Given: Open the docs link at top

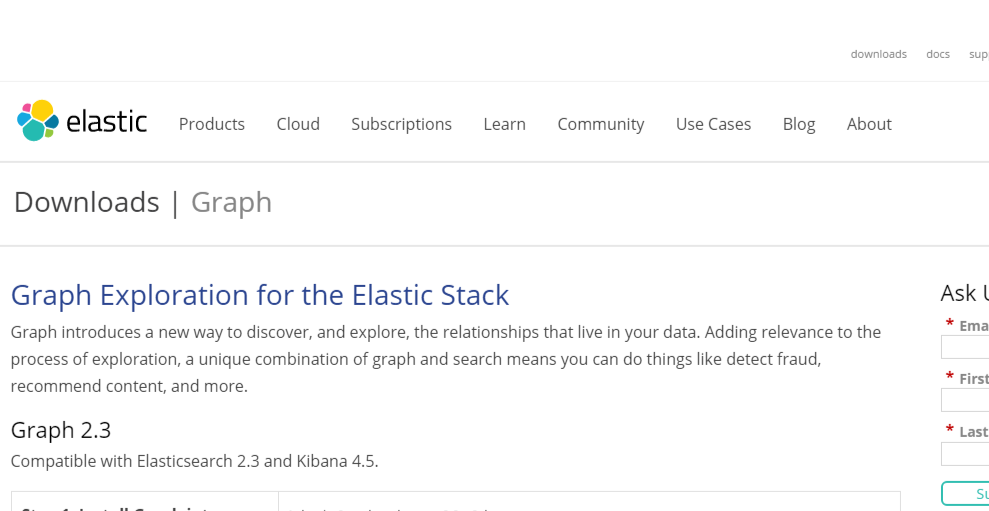Looking at the screenshot, I should (937, 54).
